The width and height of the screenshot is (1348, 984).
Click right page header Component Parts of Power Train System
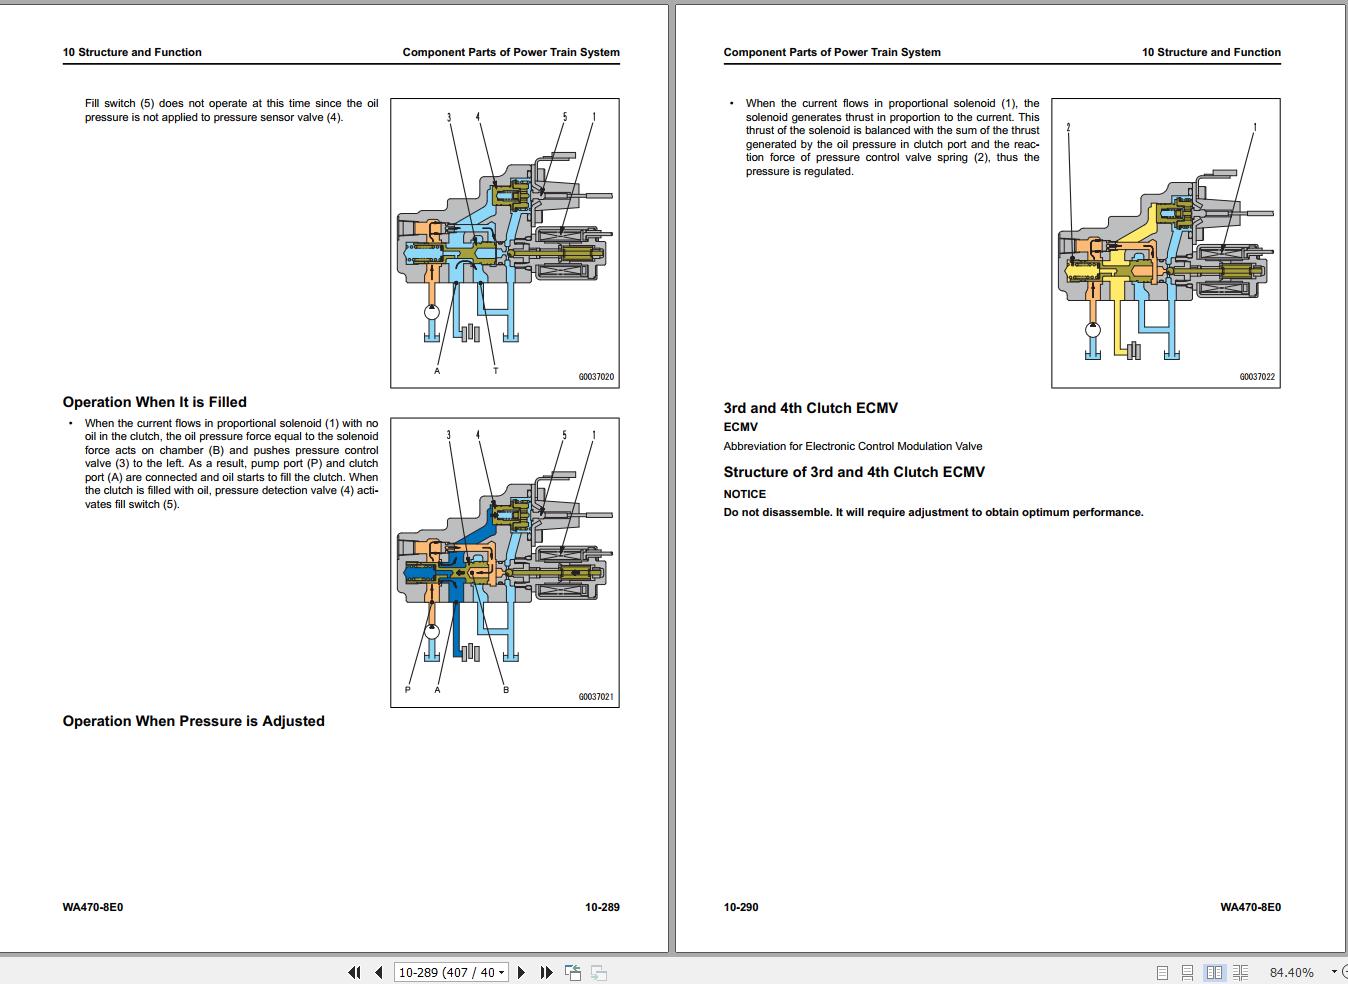(x=832, y=52)
